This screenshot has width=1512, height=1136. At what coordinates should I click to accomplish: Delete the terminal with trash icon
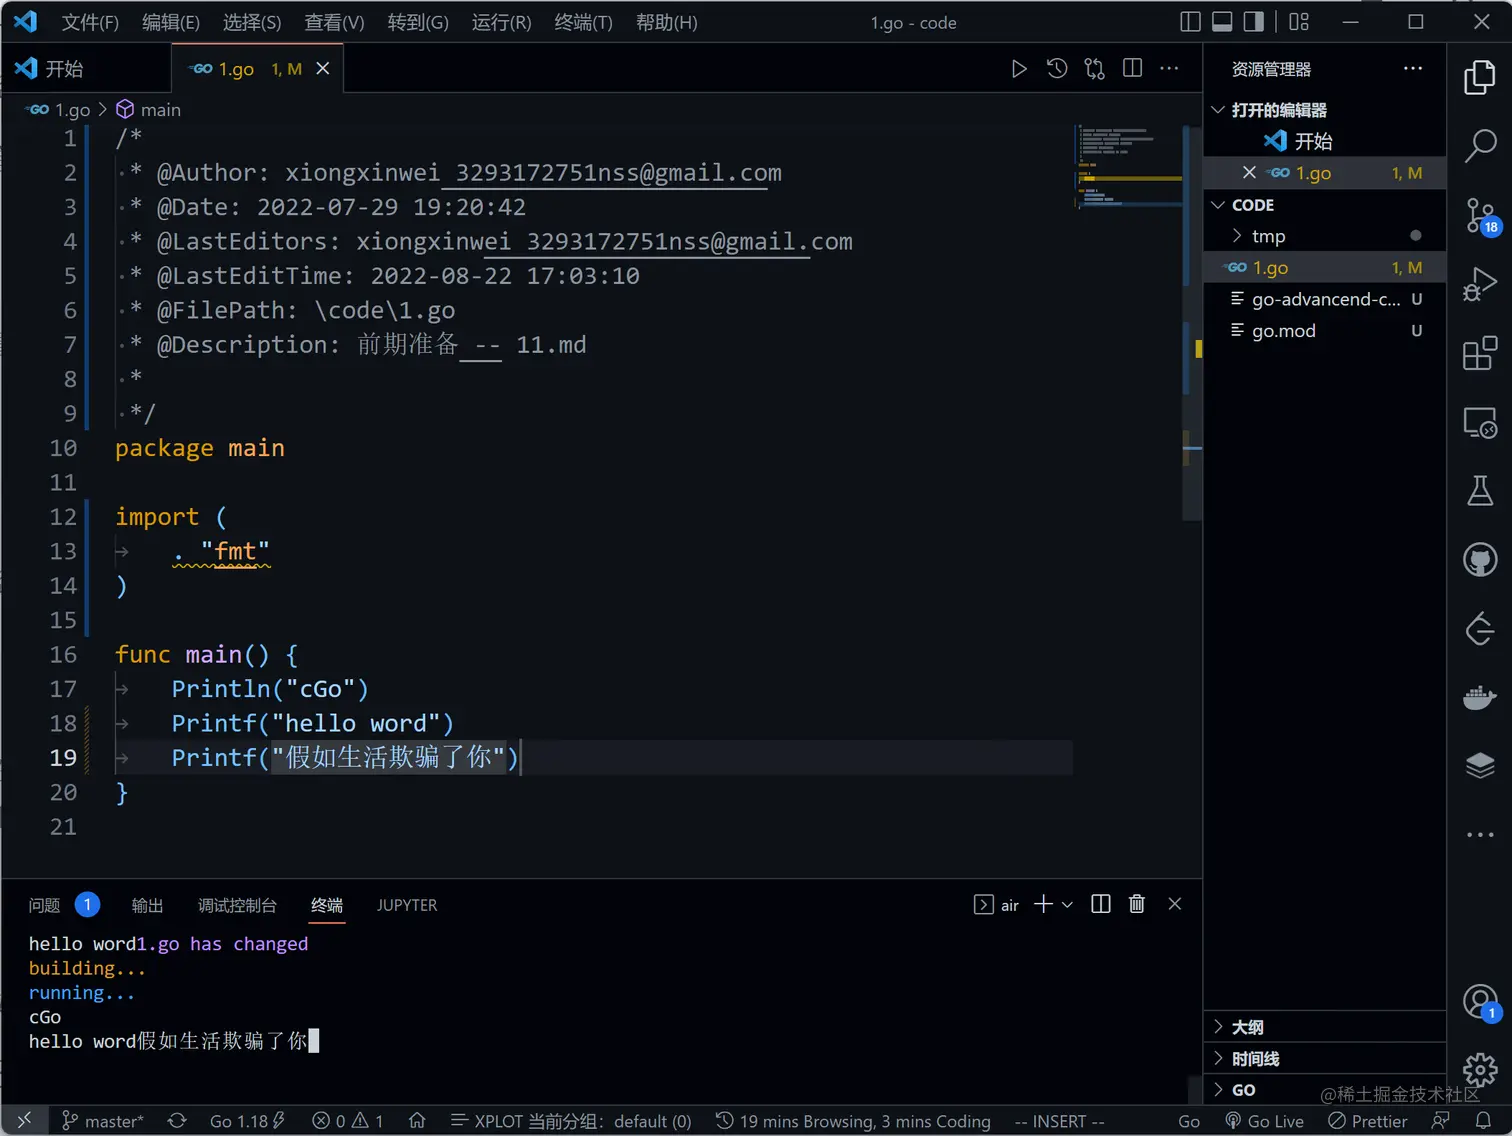pos(1136,904)
